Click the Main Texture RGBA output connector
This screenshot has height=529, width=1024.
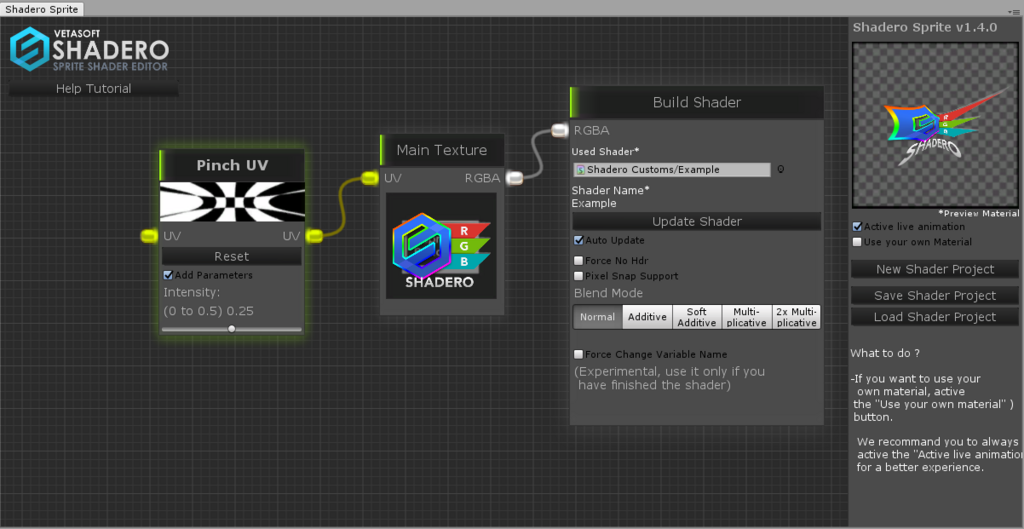[x=515, y=178]
